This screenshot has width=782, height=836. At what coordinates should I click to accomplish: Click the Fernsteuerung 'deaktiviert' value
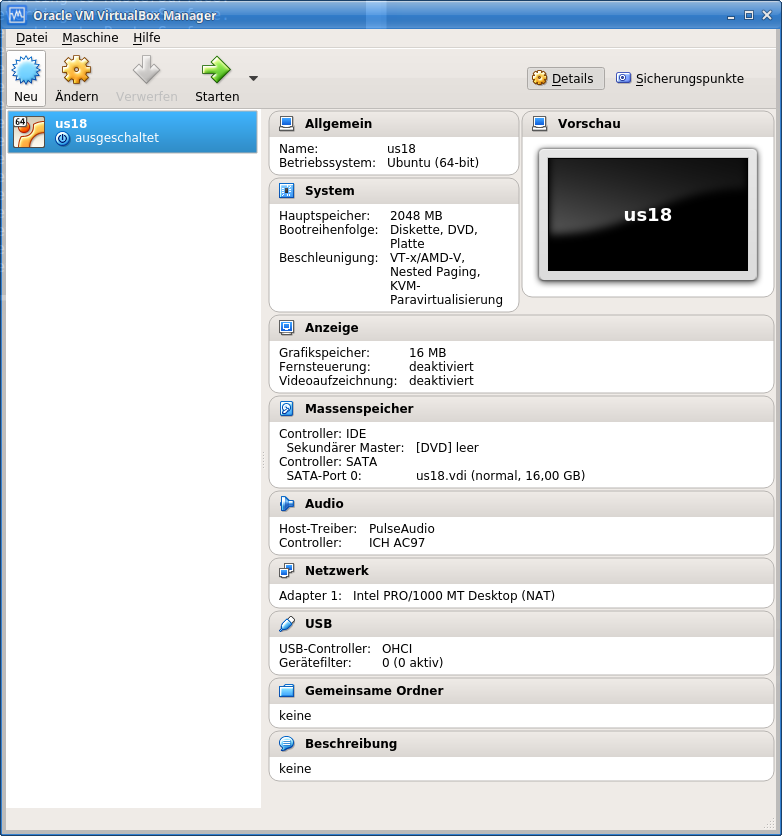point(441,367)
